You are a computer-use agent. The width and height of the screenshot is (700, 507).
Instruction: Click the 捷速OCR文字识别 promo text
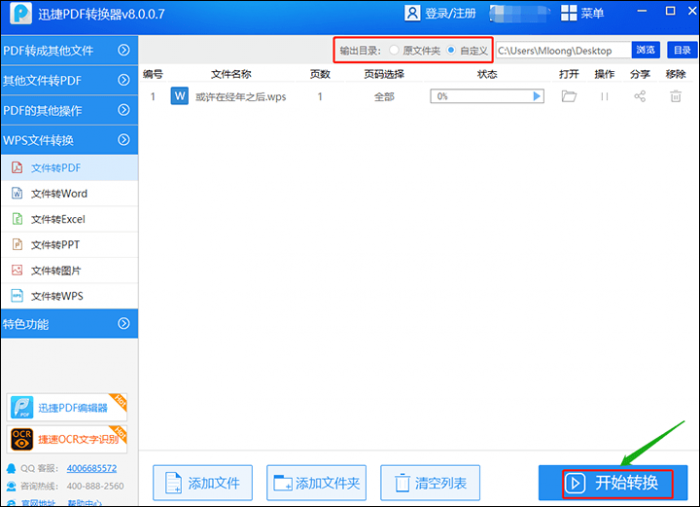(x=79, y=440)
